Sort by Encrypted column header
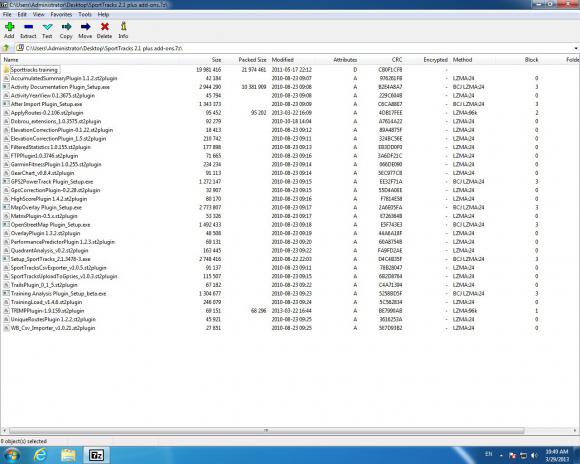580x464 pixels. (x=435, y=60)
